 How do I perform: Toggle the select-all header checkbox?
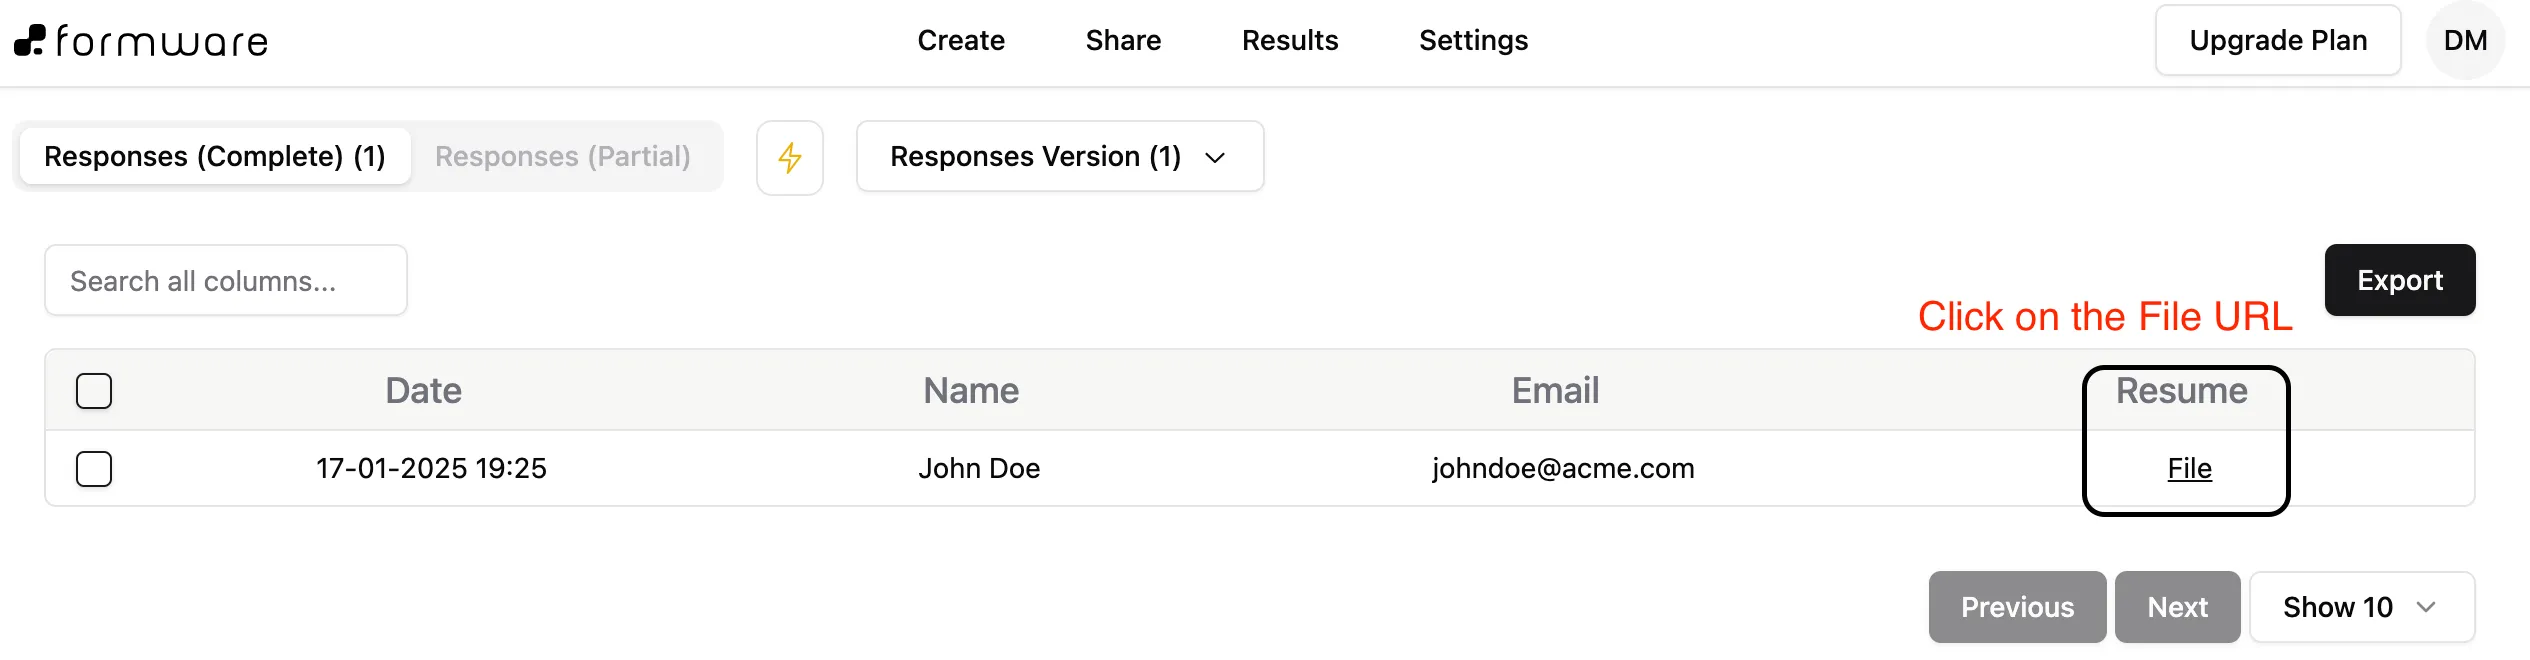click(94, 391)
